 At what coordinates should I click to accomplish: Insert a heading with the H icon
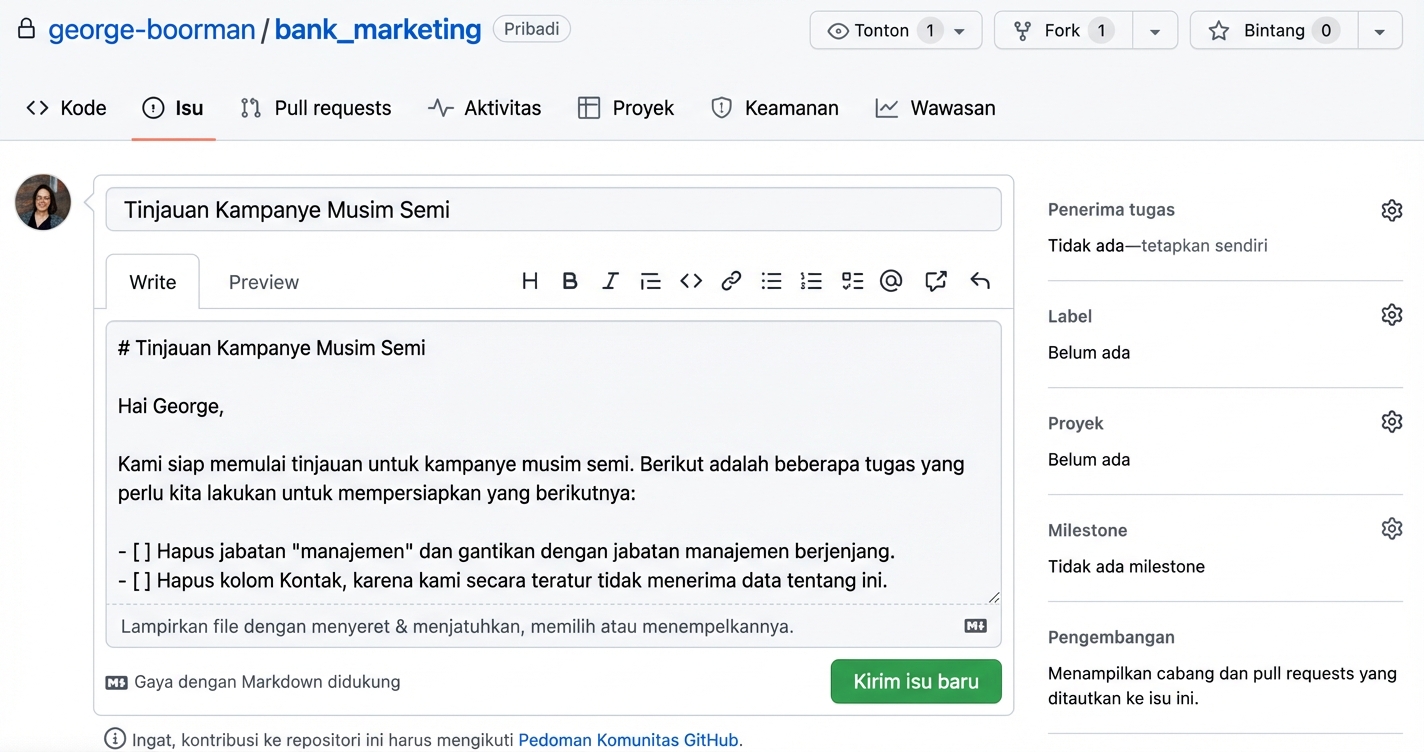point(530,281)
